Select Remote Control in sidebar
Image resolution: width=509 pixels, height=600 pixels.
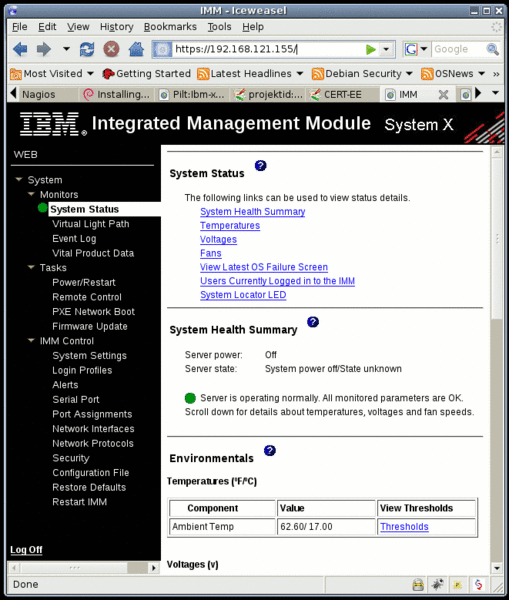(x=87, y=297)
